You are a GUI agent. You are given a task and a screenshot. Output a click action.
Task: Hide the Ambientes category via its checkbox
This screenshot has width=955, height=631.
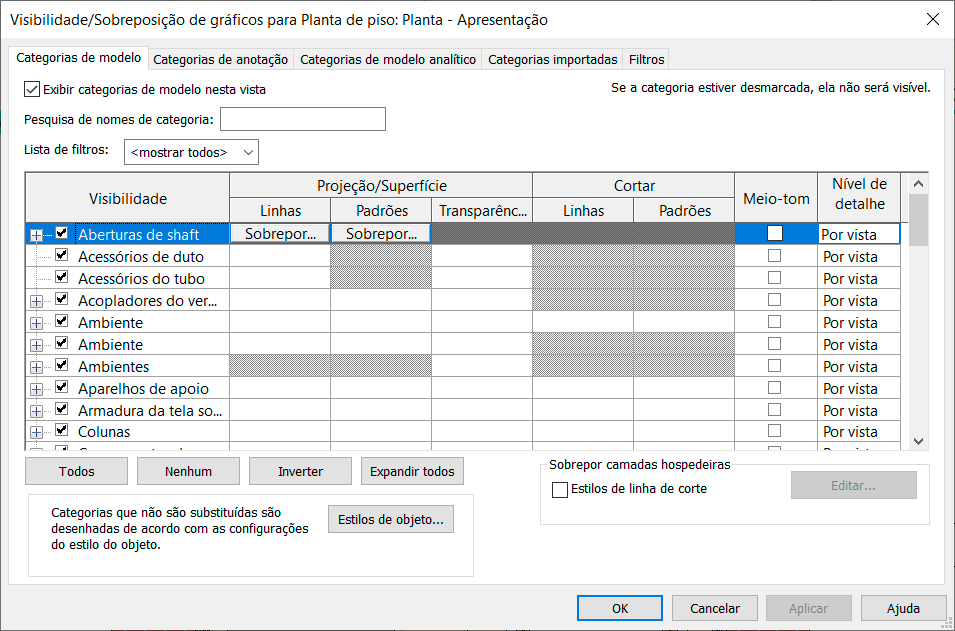(x=62, y=366)
